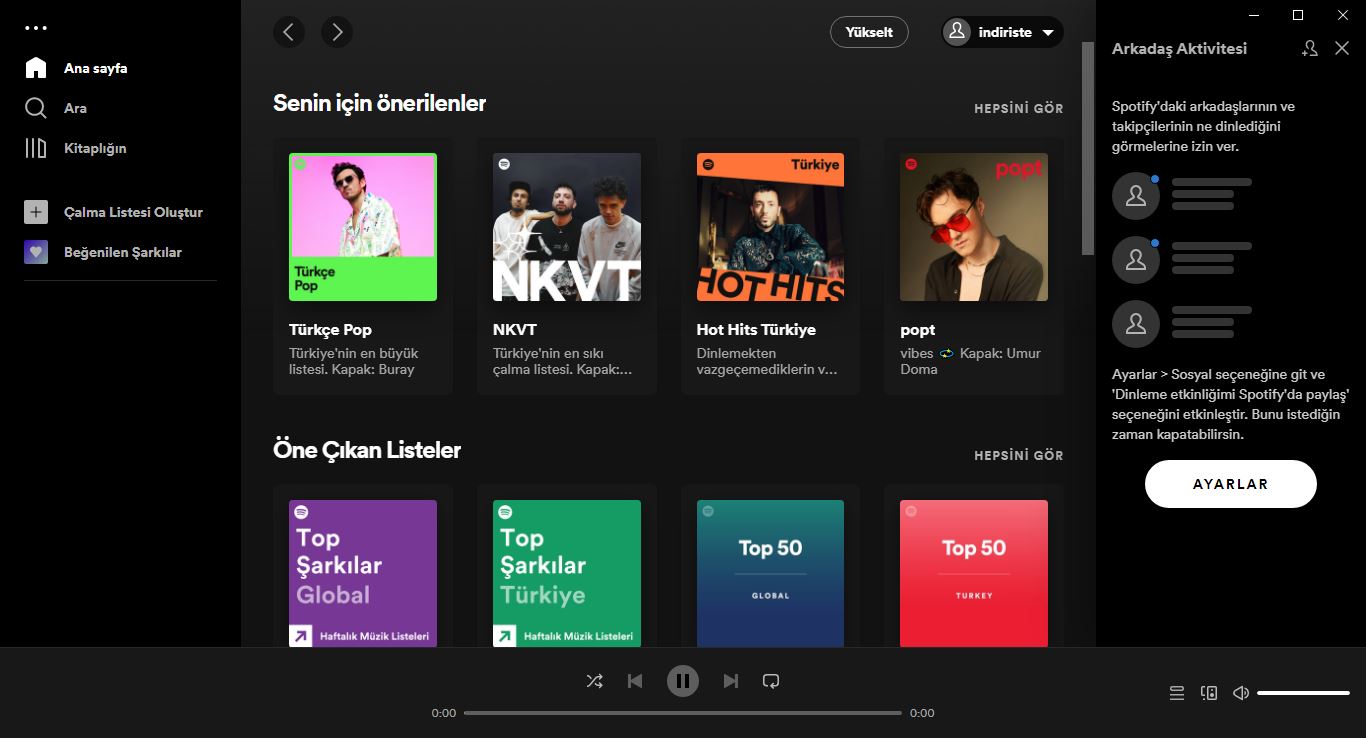Open the Türkçe Pop playlist cover

coord(363,227)
